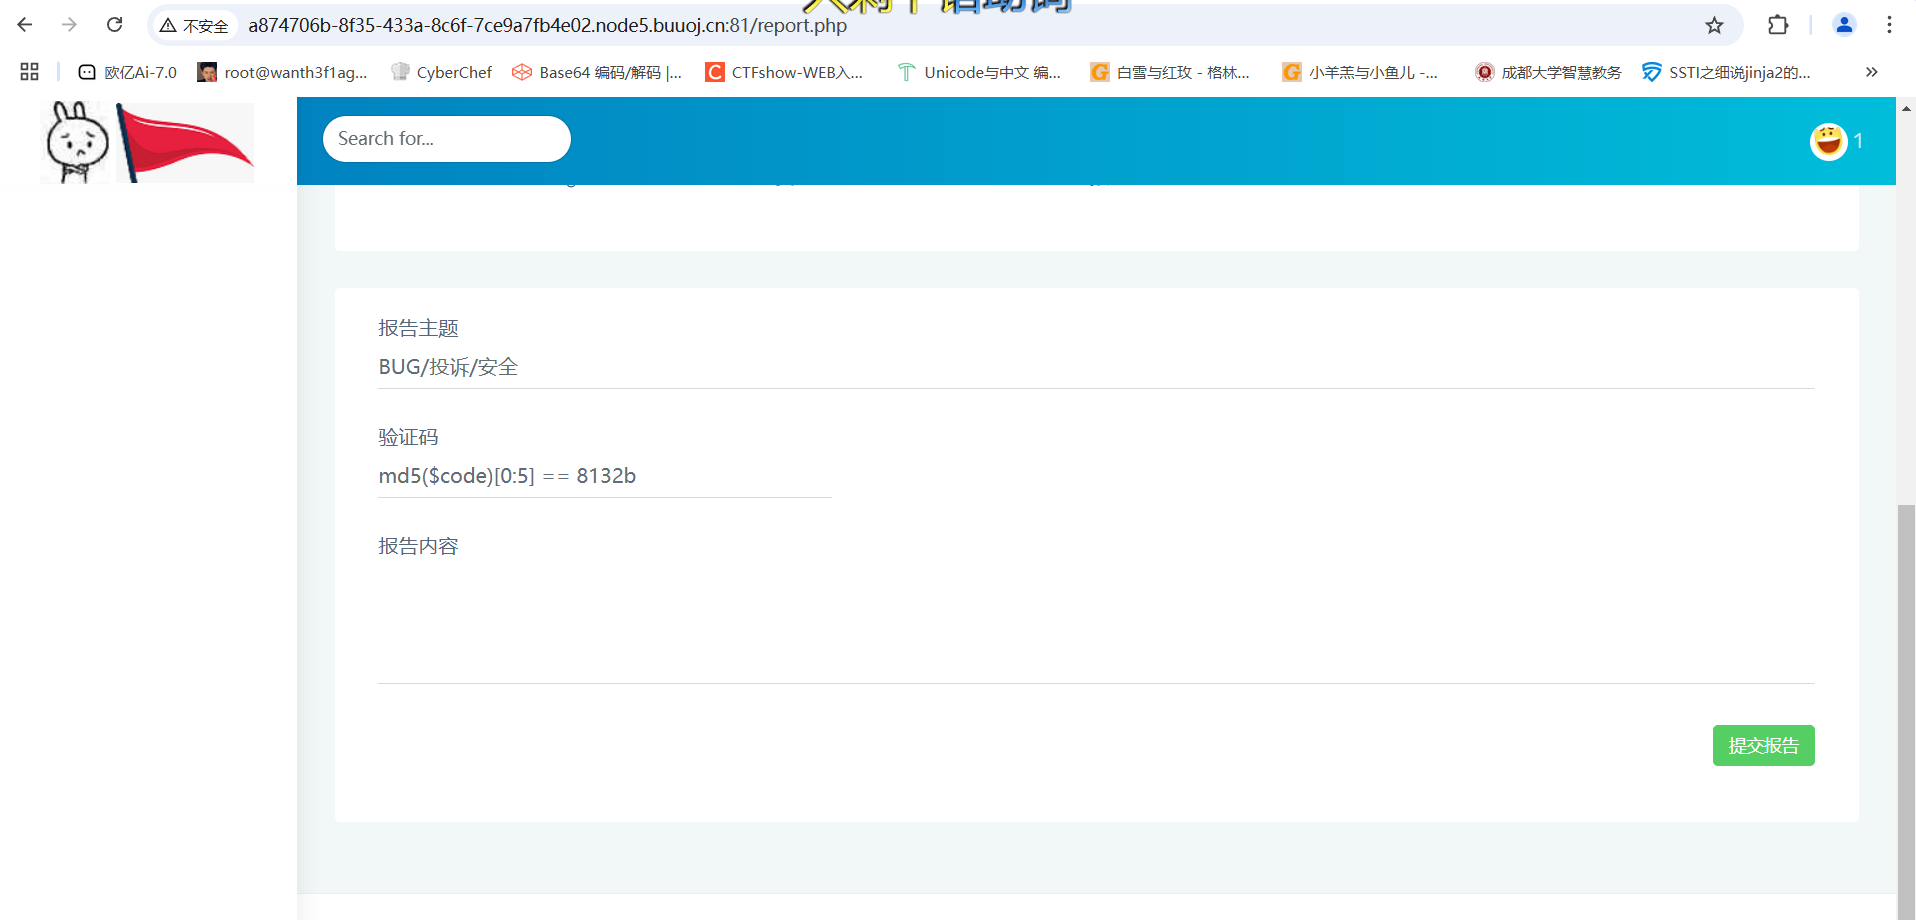Open the CTFshow-WEB bookmark
Screen dimensions: 1916x920
coord(784,72)
